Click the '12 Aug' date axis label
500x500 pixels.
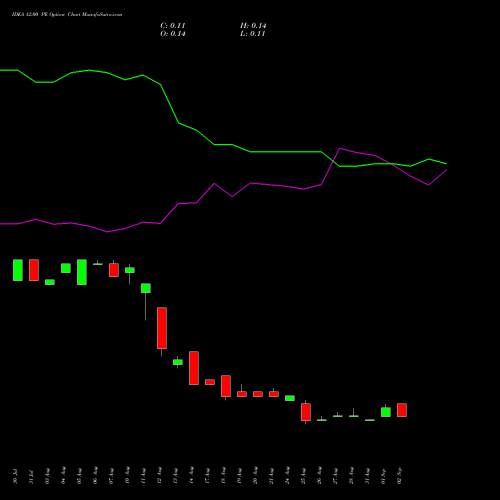(x=159, y=476)
